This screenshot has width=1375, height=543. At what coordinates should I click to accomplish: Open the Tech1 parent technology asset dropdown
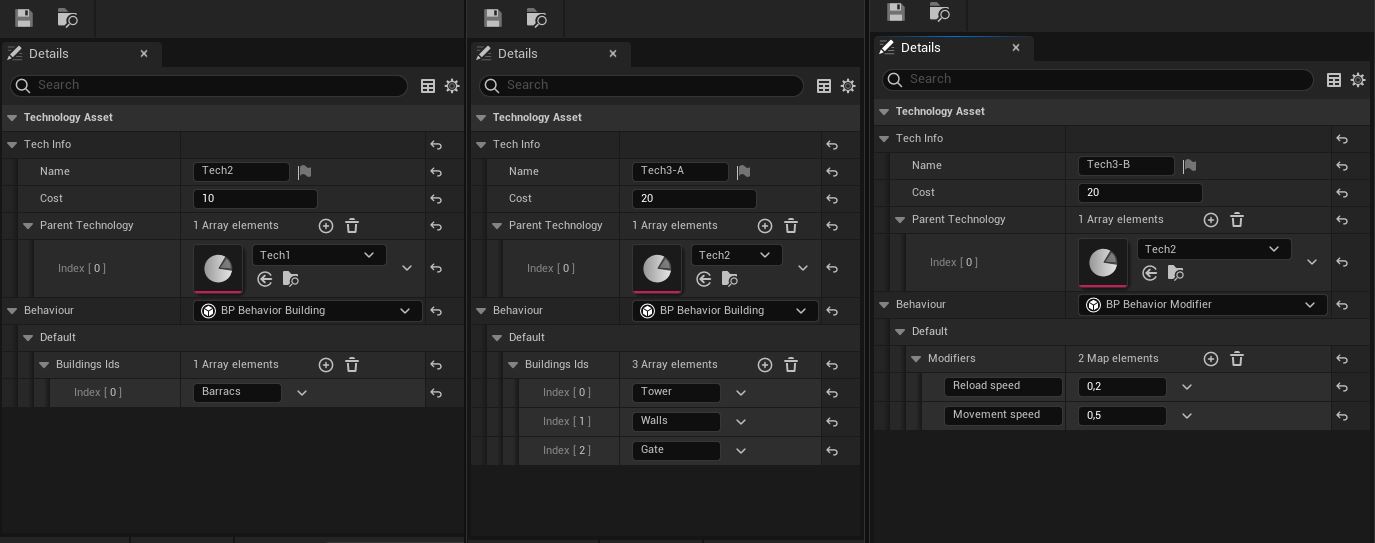click(x=318, y=255)
